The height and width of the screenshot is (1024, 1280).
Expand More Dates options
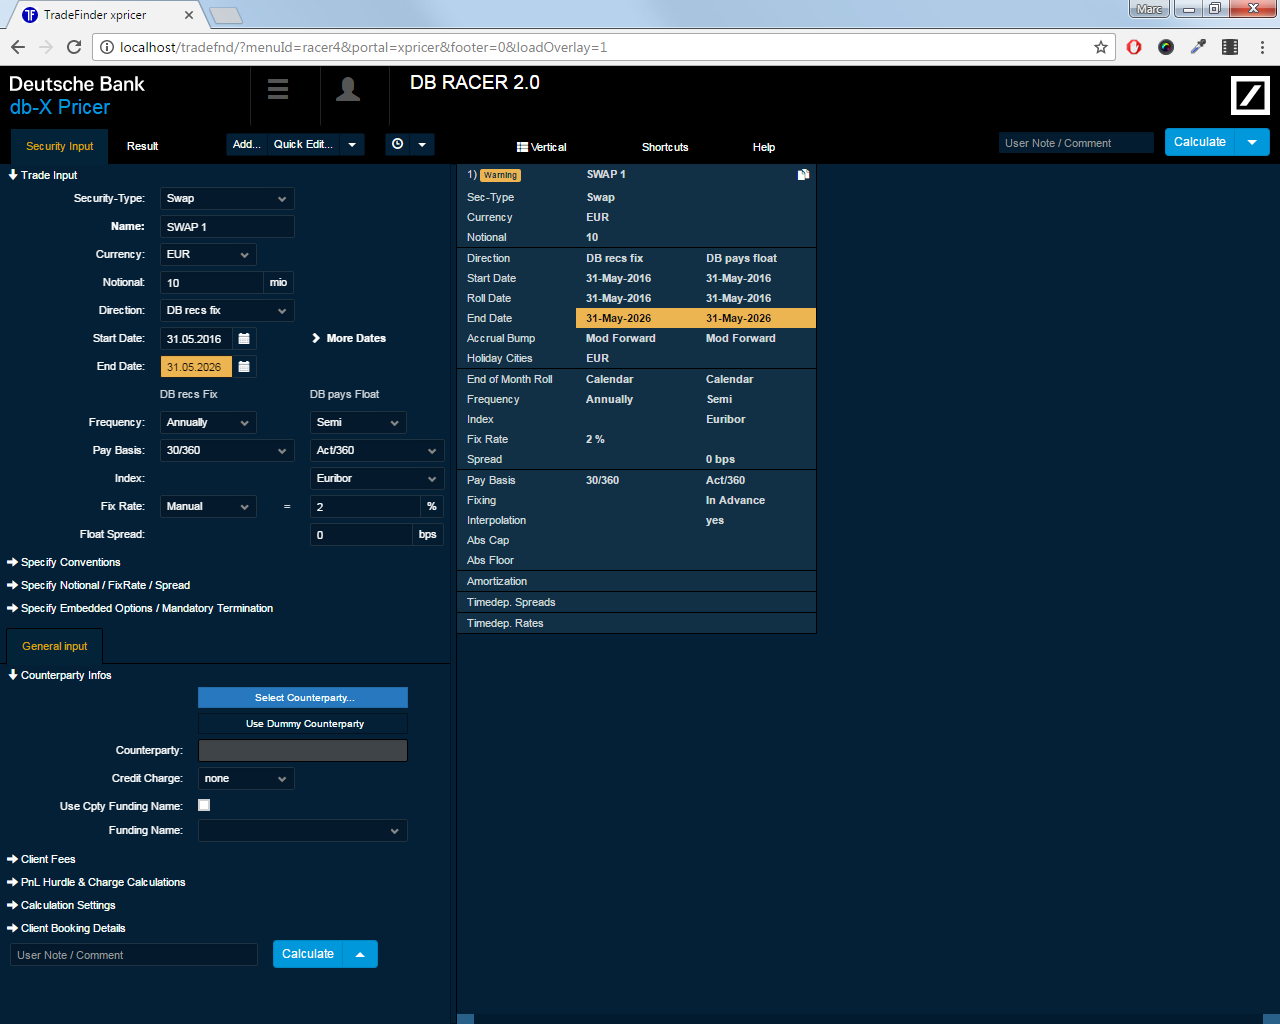349,338
